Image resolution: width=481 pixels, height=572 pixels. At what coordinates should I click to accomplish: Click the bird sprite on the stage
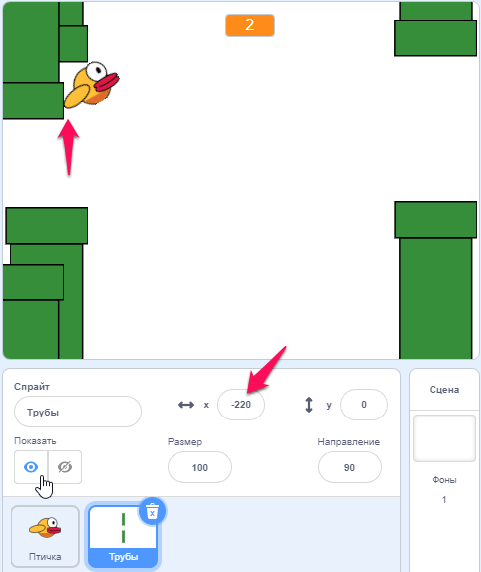[x=92, y=85]
